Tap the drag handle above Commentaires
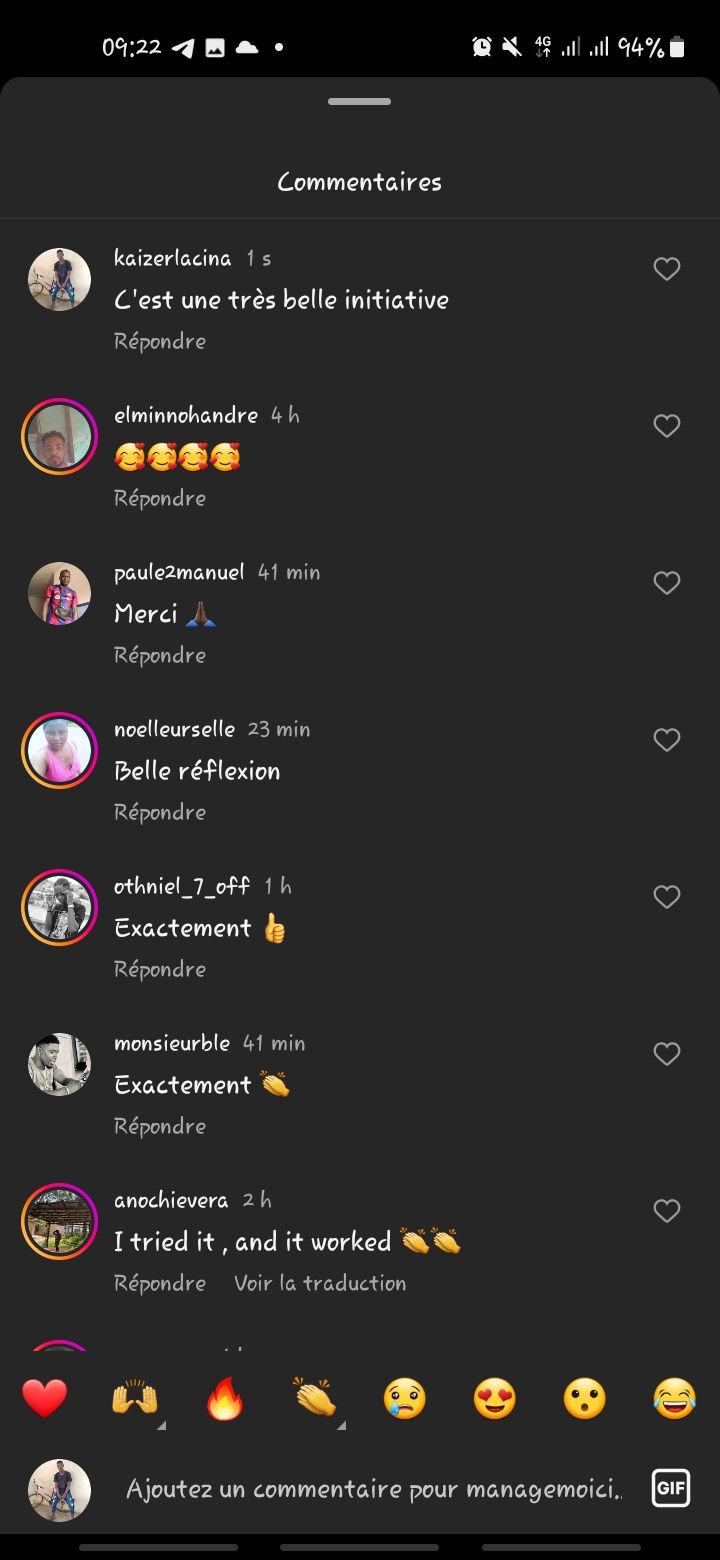The width and height of the screenshot is (720, 1560). point(359,101)
